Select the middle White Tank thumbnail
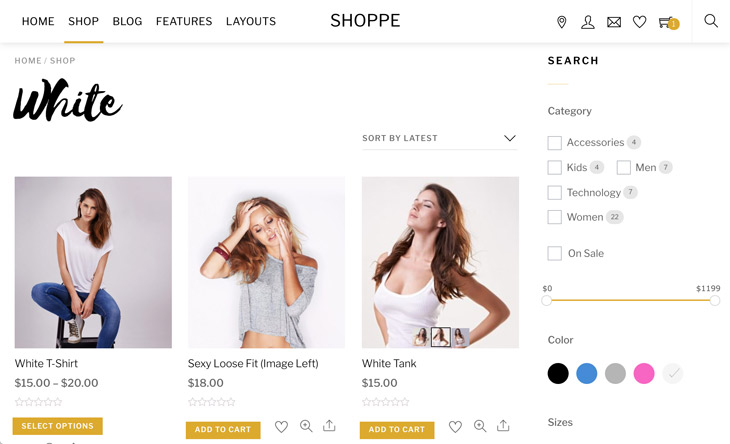This screenshot has height=444, width=730. point(440,337)
